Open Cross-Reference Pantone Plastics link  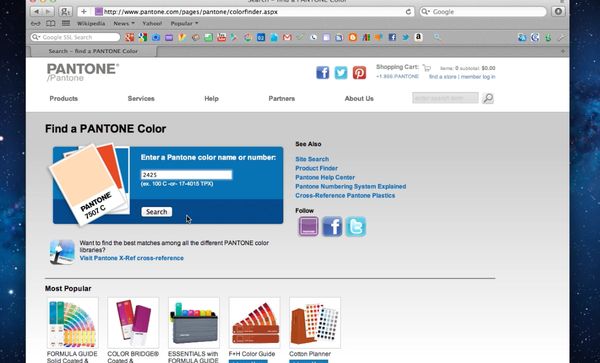(345, 195)
